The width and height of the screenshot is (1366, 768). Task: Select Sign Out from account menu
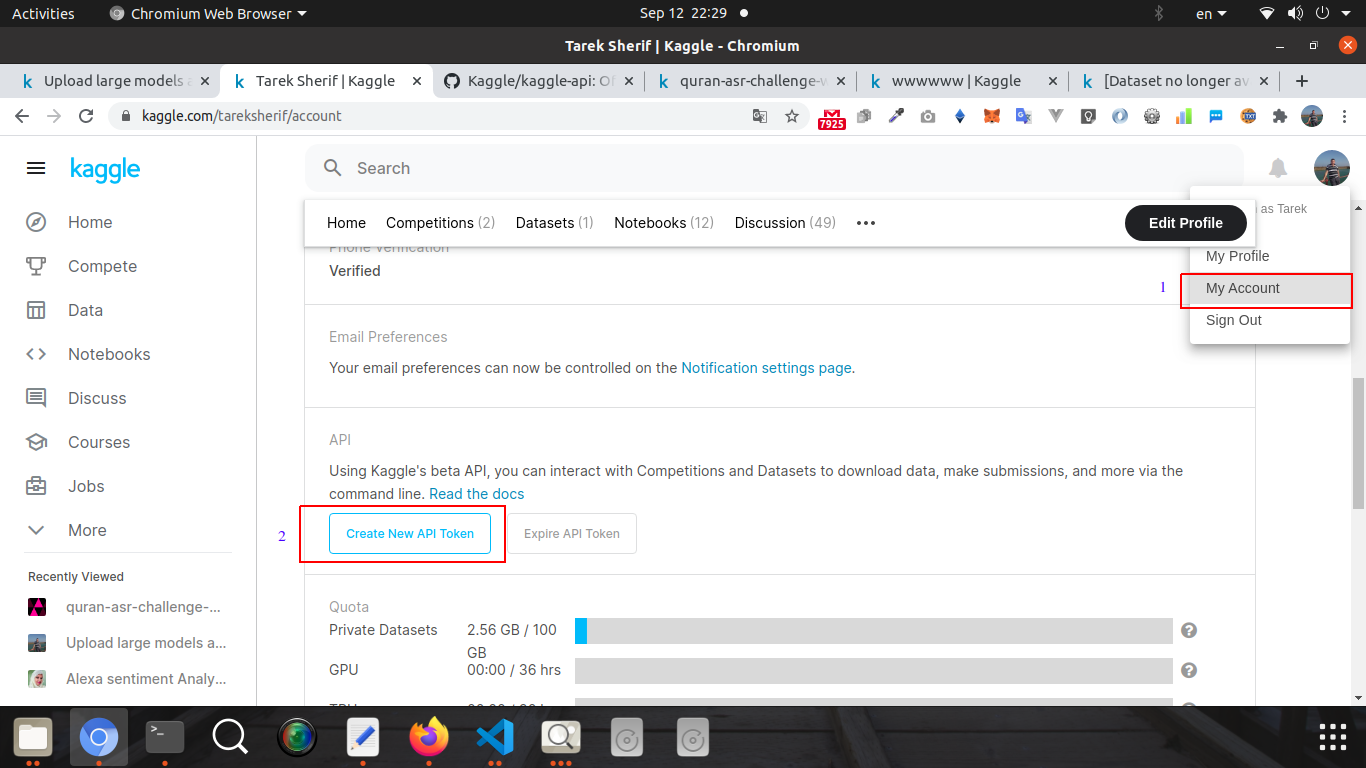1270,320
